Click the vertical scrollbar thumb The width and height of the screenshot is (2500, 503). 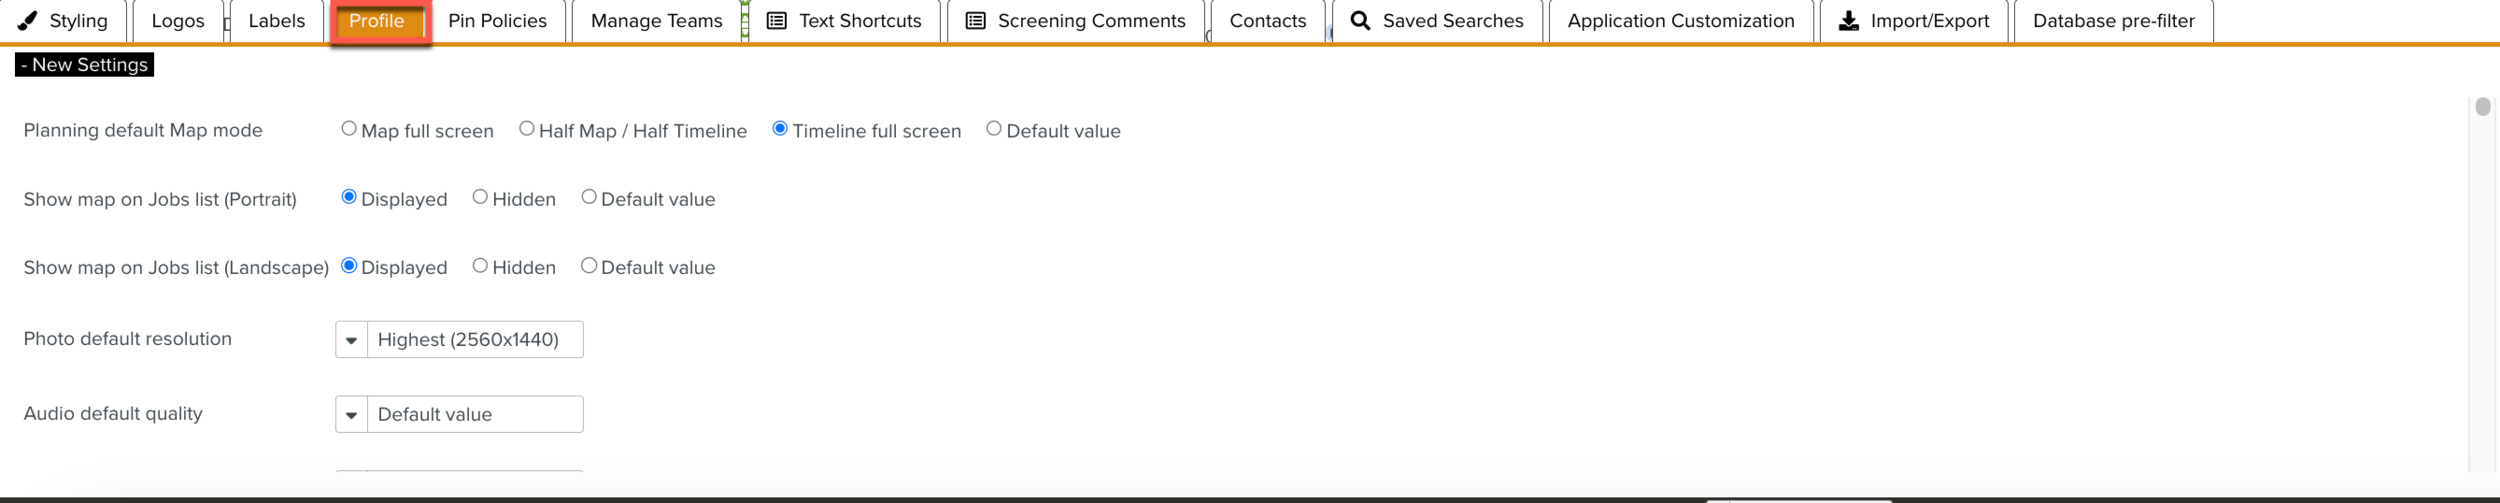tap(2482, 107)
